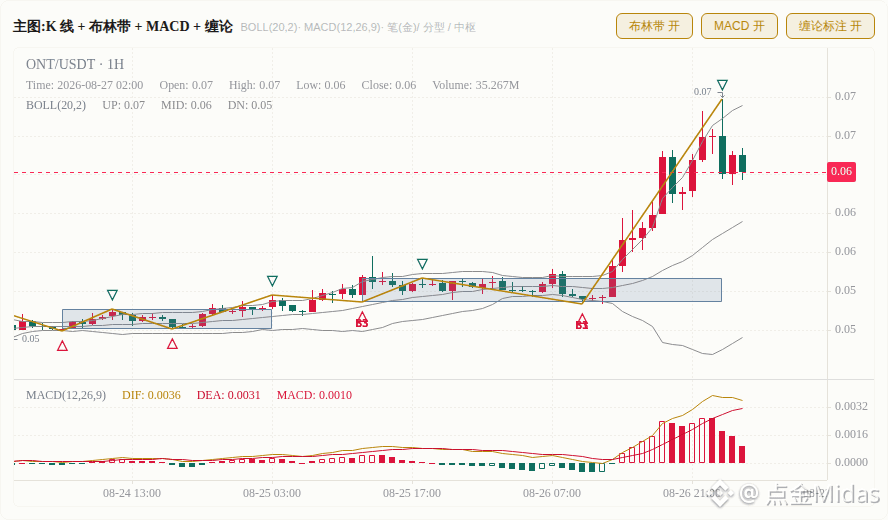Click the MACD(12,26,9) panel label
This screenshot has width=888, height=520.
pyautogui.click(x=66, y=395)
